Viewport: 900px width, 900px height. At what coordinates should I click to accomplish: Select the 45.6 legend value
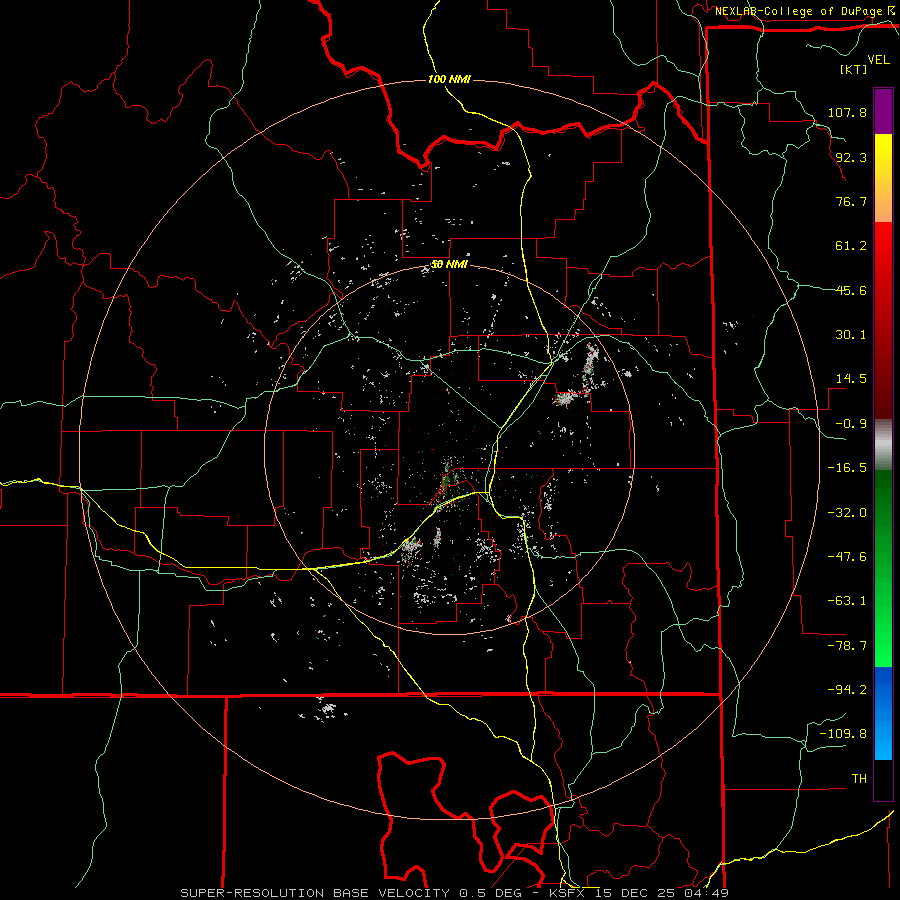(x=851, y=290)
